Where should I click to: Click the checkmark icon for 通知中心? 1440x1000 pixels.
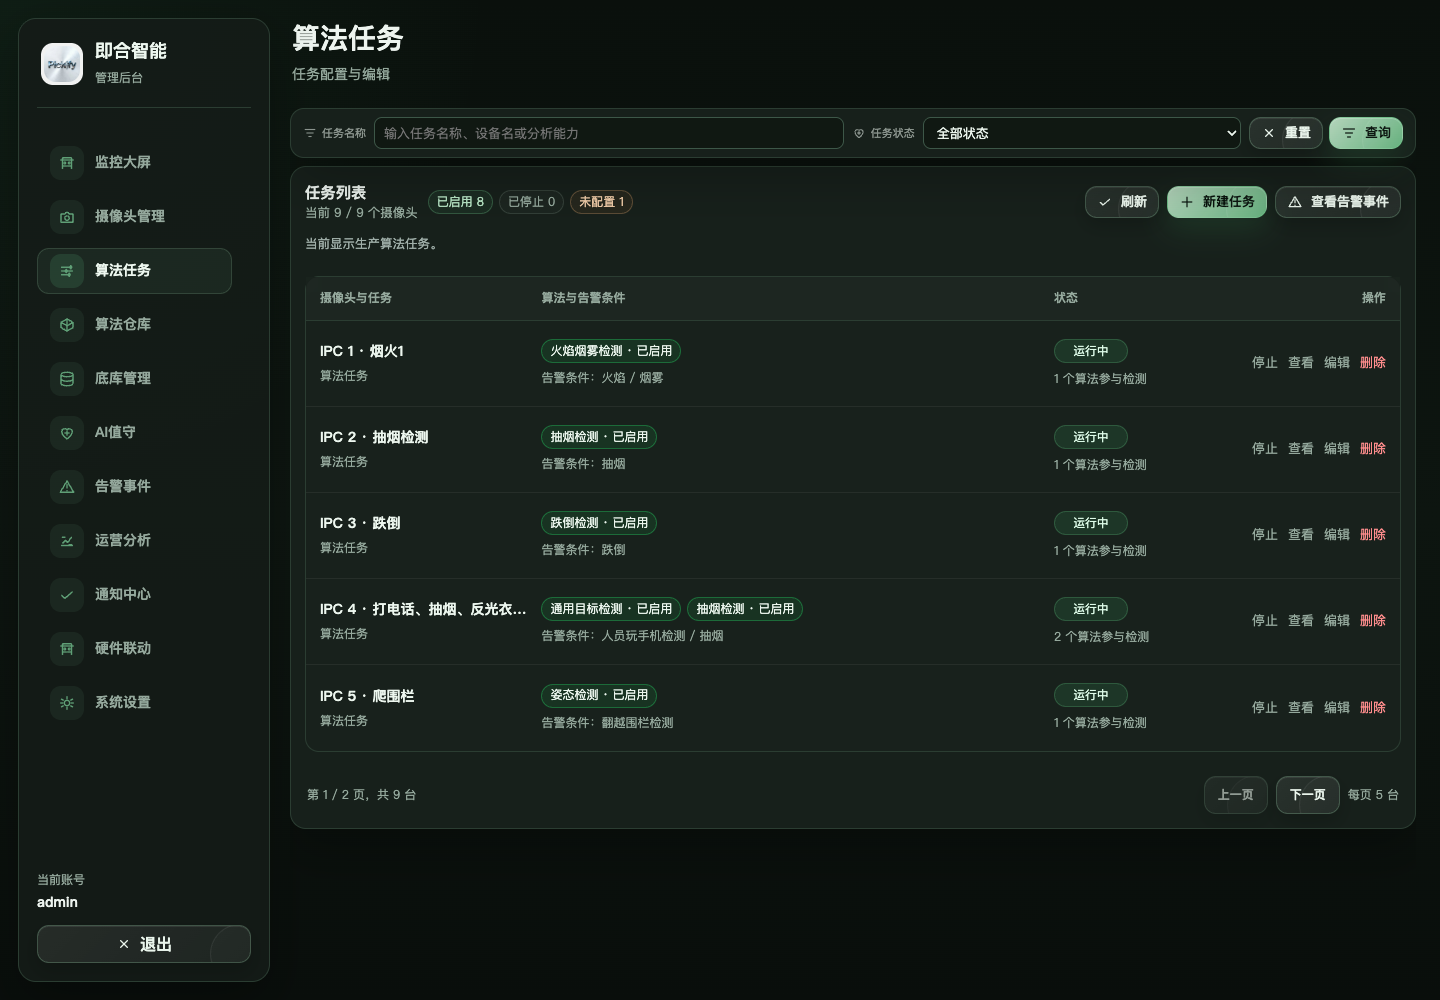(x=67, y=594)
